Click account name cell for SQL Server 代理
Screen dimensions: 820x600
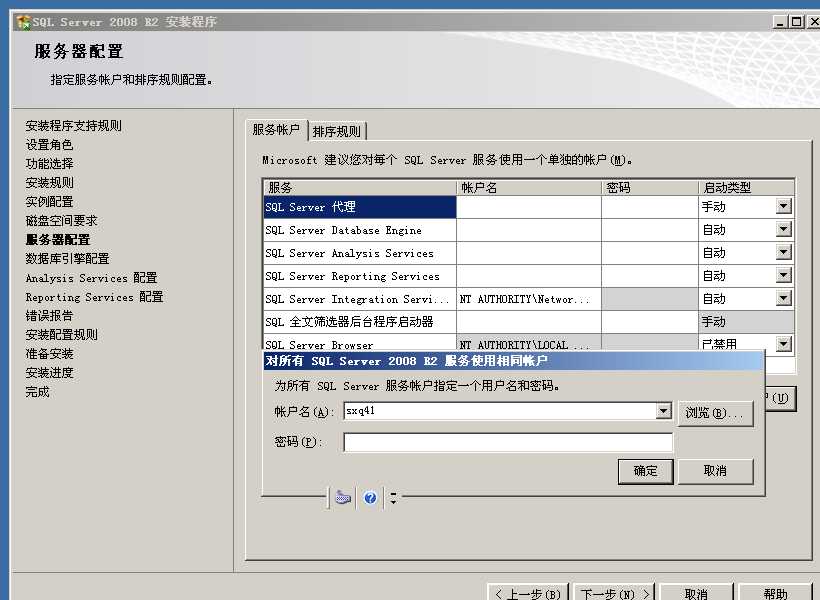(x=529, y=207)
